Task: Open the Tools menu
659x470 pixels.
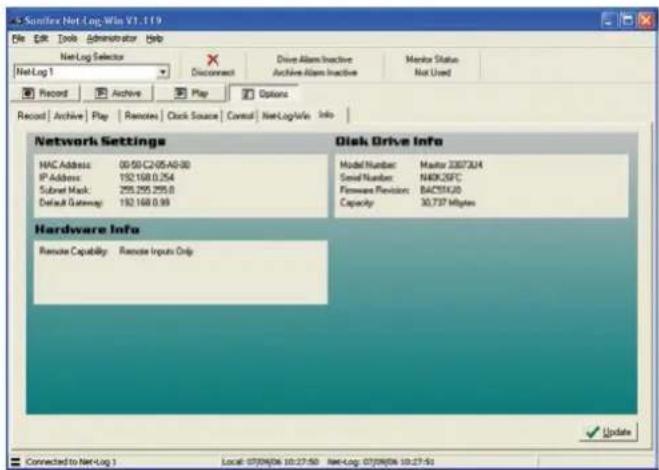Action: click(x=67, y=39)
